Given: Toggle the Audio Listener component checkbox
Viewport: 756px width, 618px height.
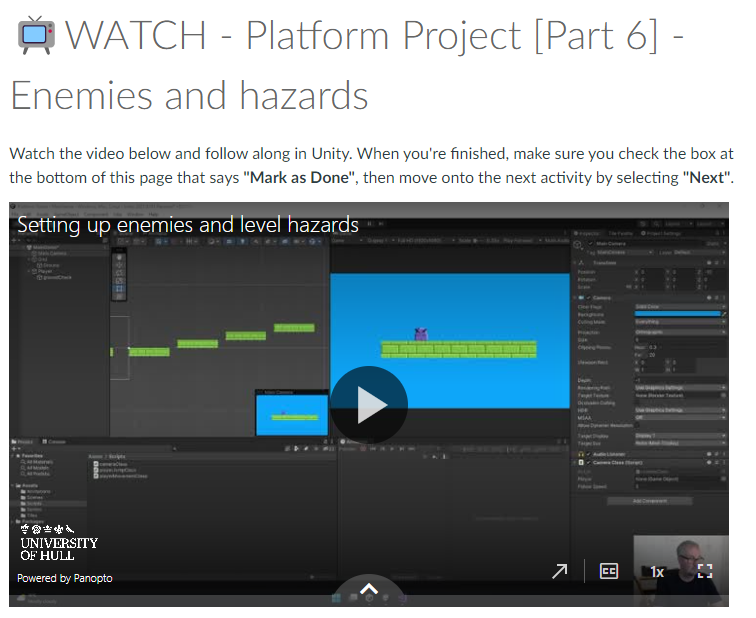Looking at the screenshot, I should [x=589, y=454].
